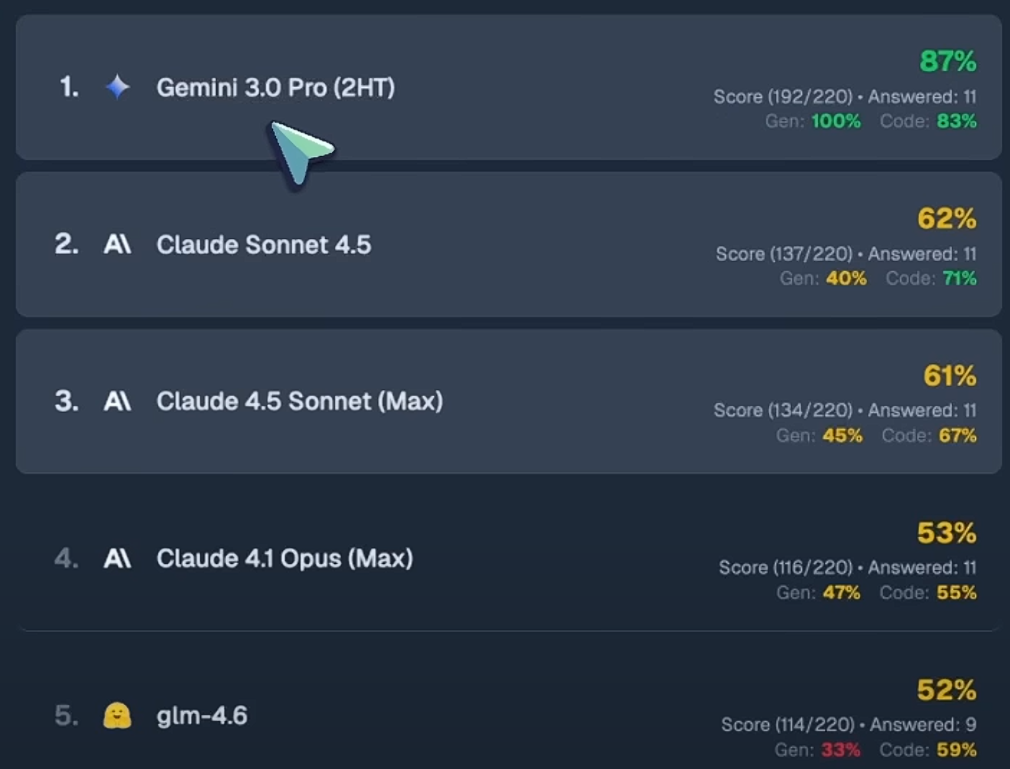Open the Gemini 3.0 Pro (2HT) model name

tap(275, 88)
